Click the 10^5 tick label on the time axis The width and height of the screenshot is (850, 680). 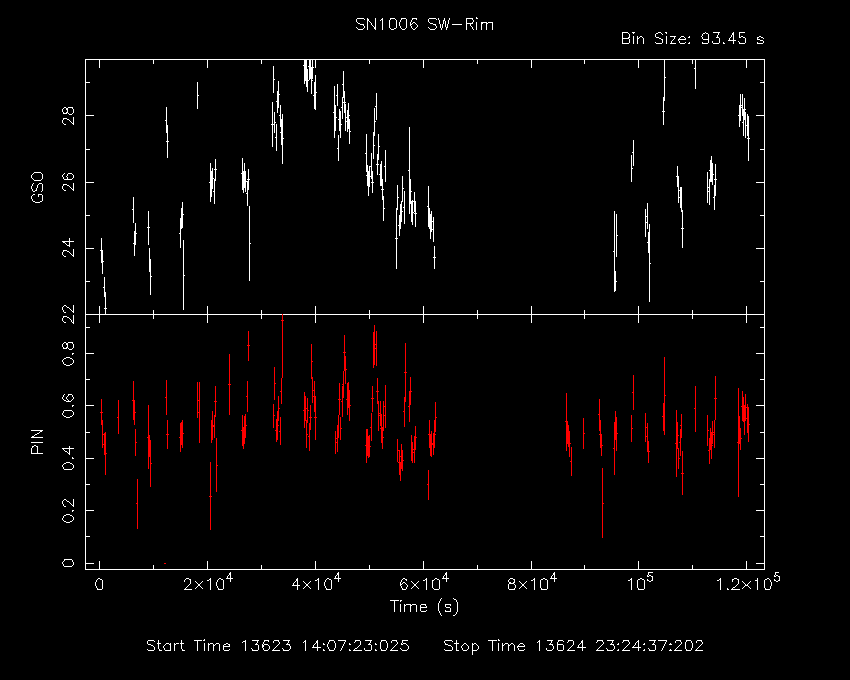(x=640, y=583)
